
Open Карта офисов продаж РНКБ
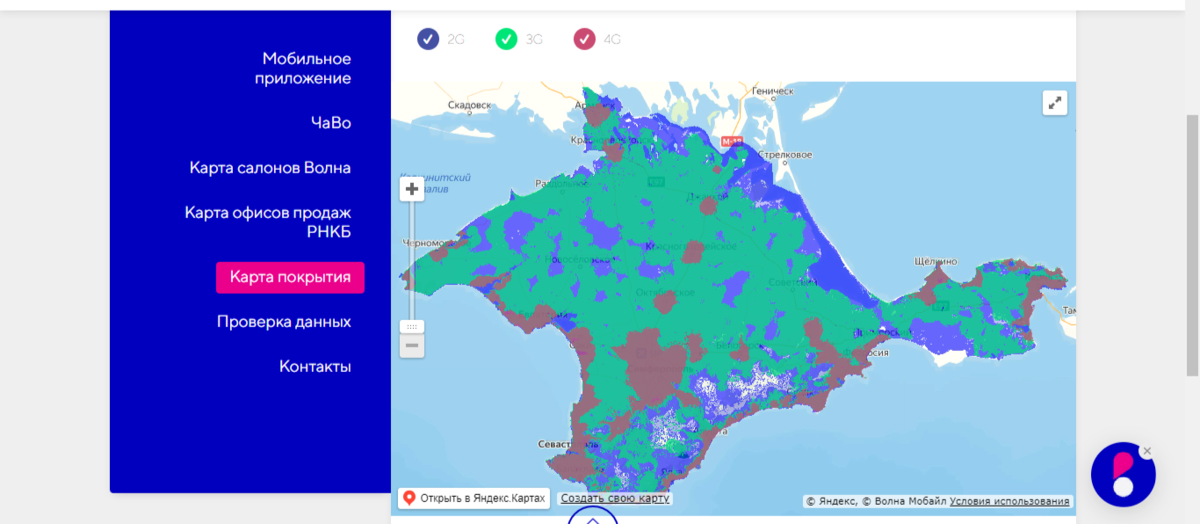(x=268, y=222)
